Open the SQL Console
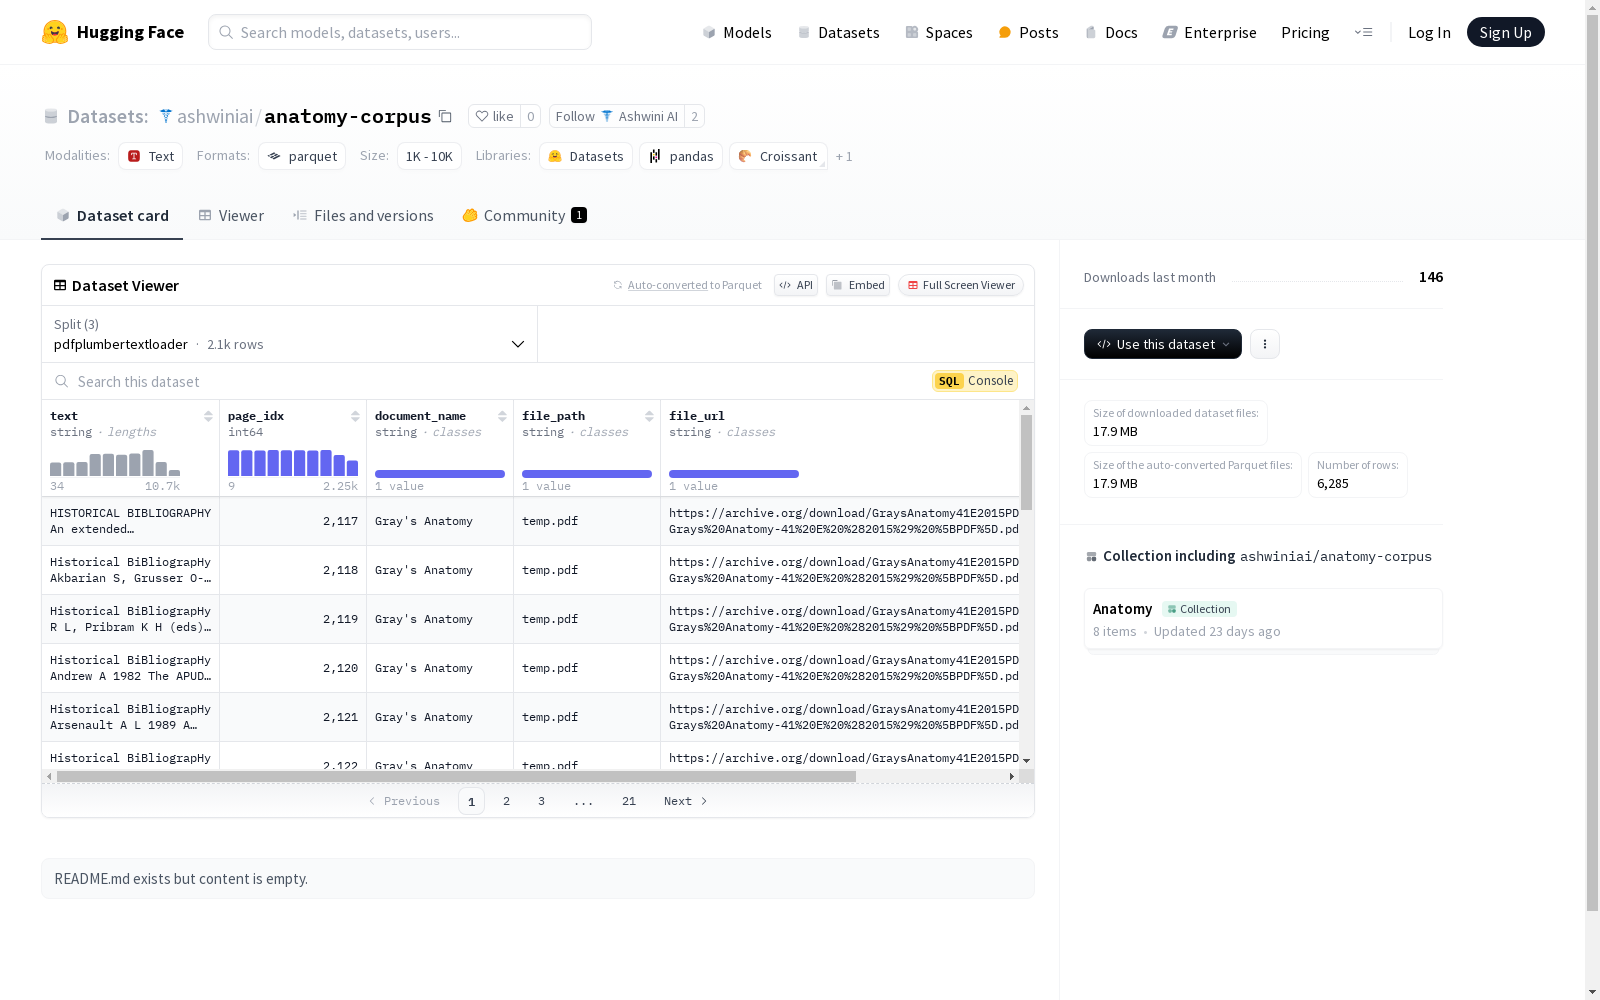 click(x=975, y=381)
